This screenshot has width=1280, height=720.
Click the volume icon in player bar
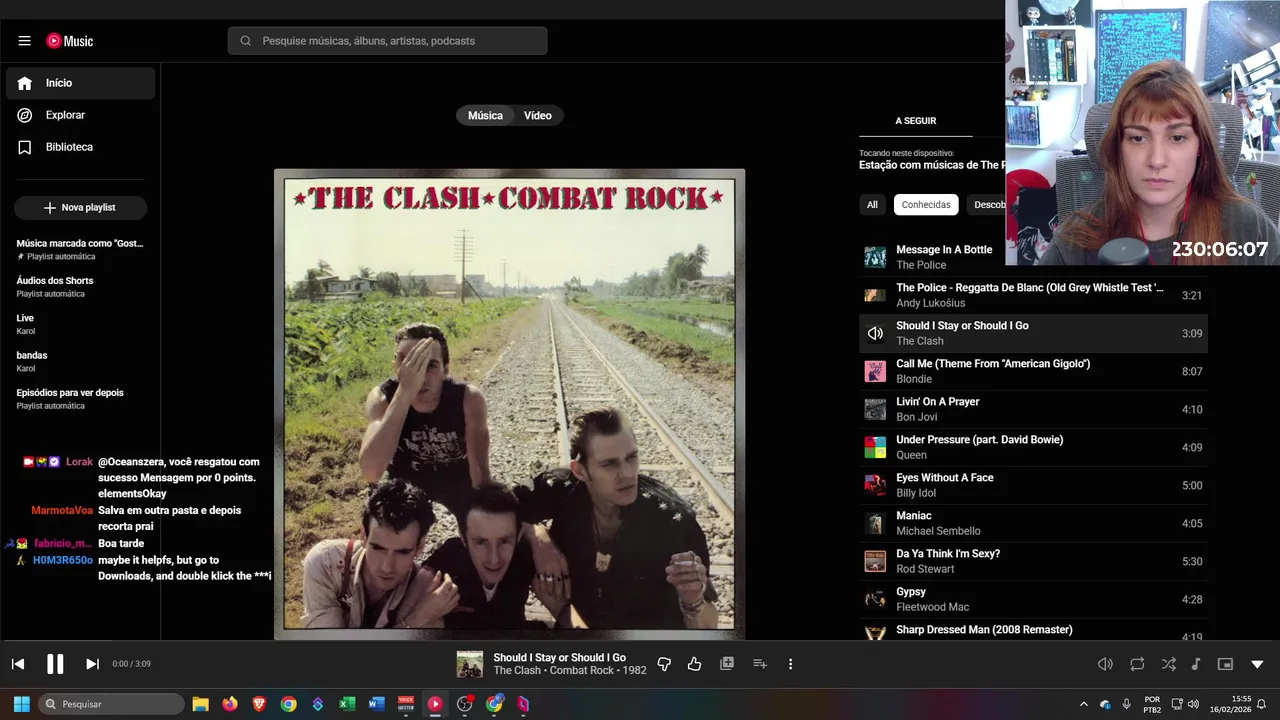tap(1105, 664)
